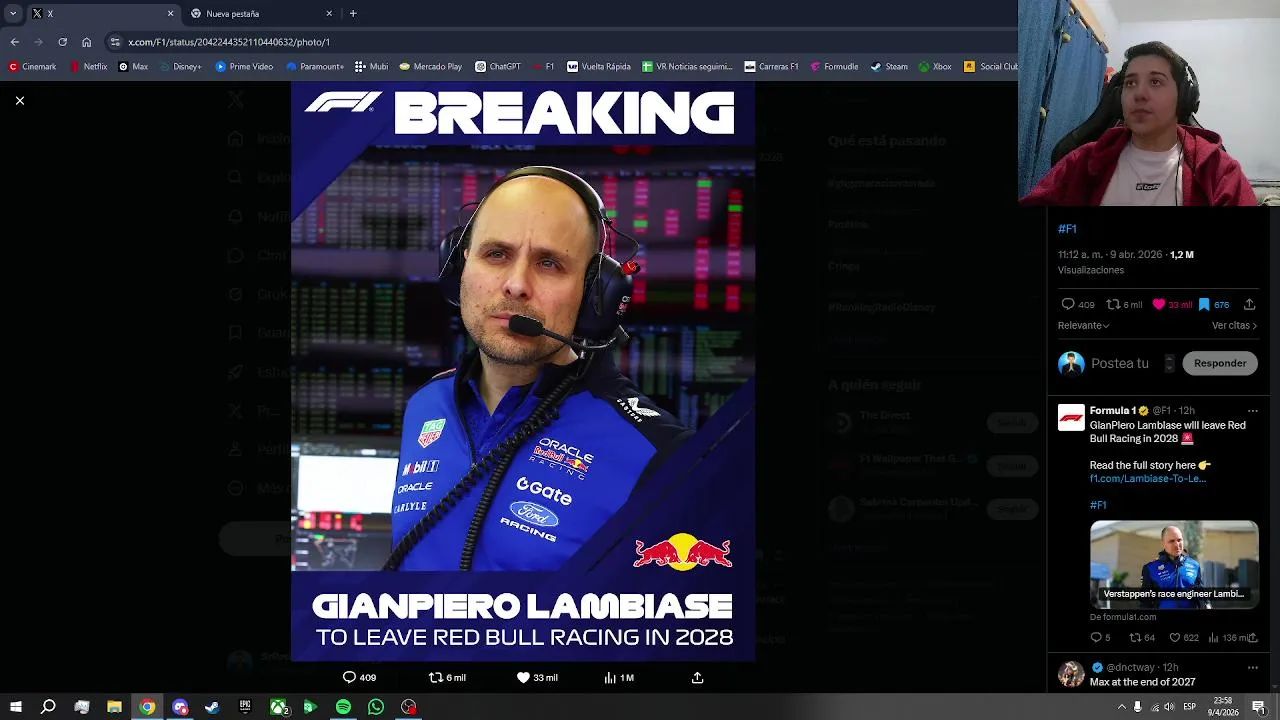Open the tab search dropdown arrow

click(13, 14)
